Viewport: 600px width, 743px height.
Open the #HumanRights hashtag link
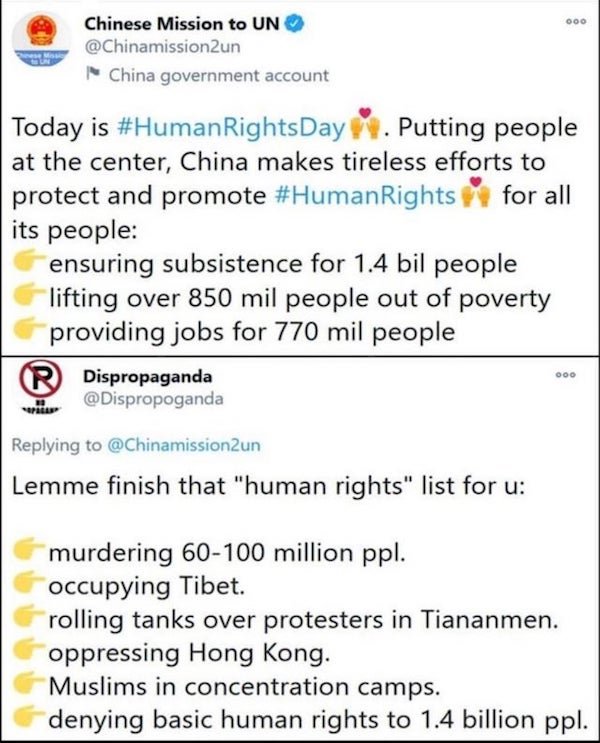[x=365, y=196]
